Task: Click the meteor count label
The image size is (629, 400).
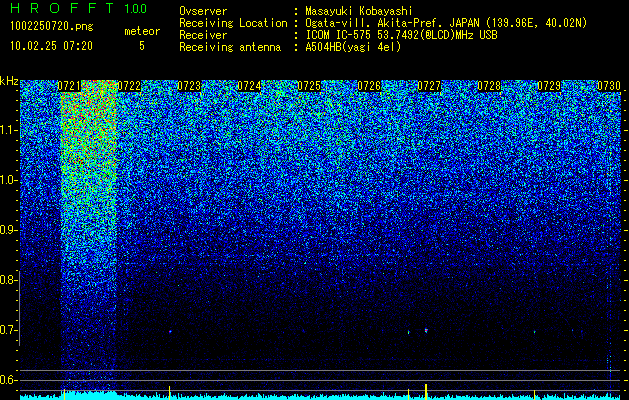Action: pos(142,31)
